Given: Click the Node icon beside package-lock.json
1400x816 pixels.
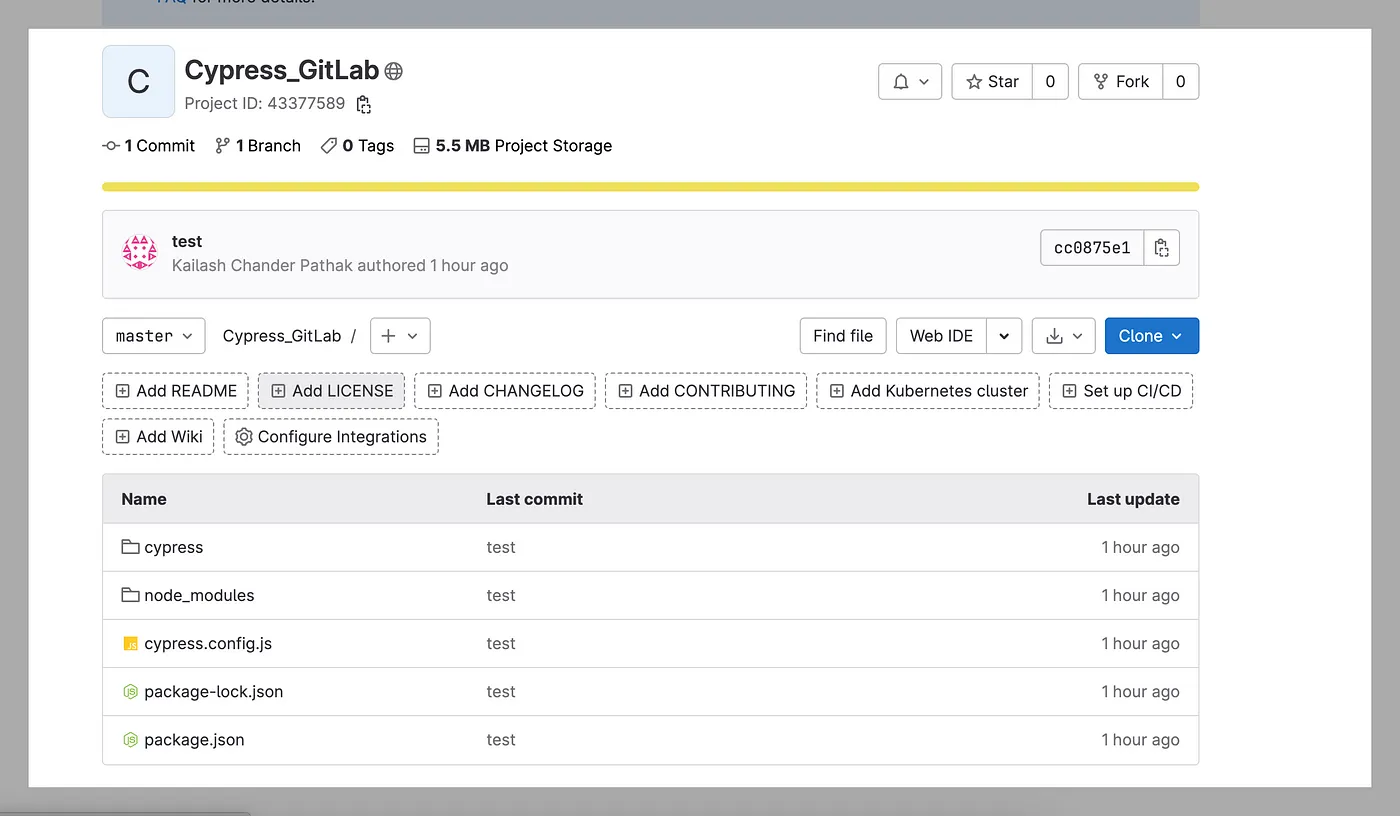Looking at the screenshot, I should click(130, 692).
